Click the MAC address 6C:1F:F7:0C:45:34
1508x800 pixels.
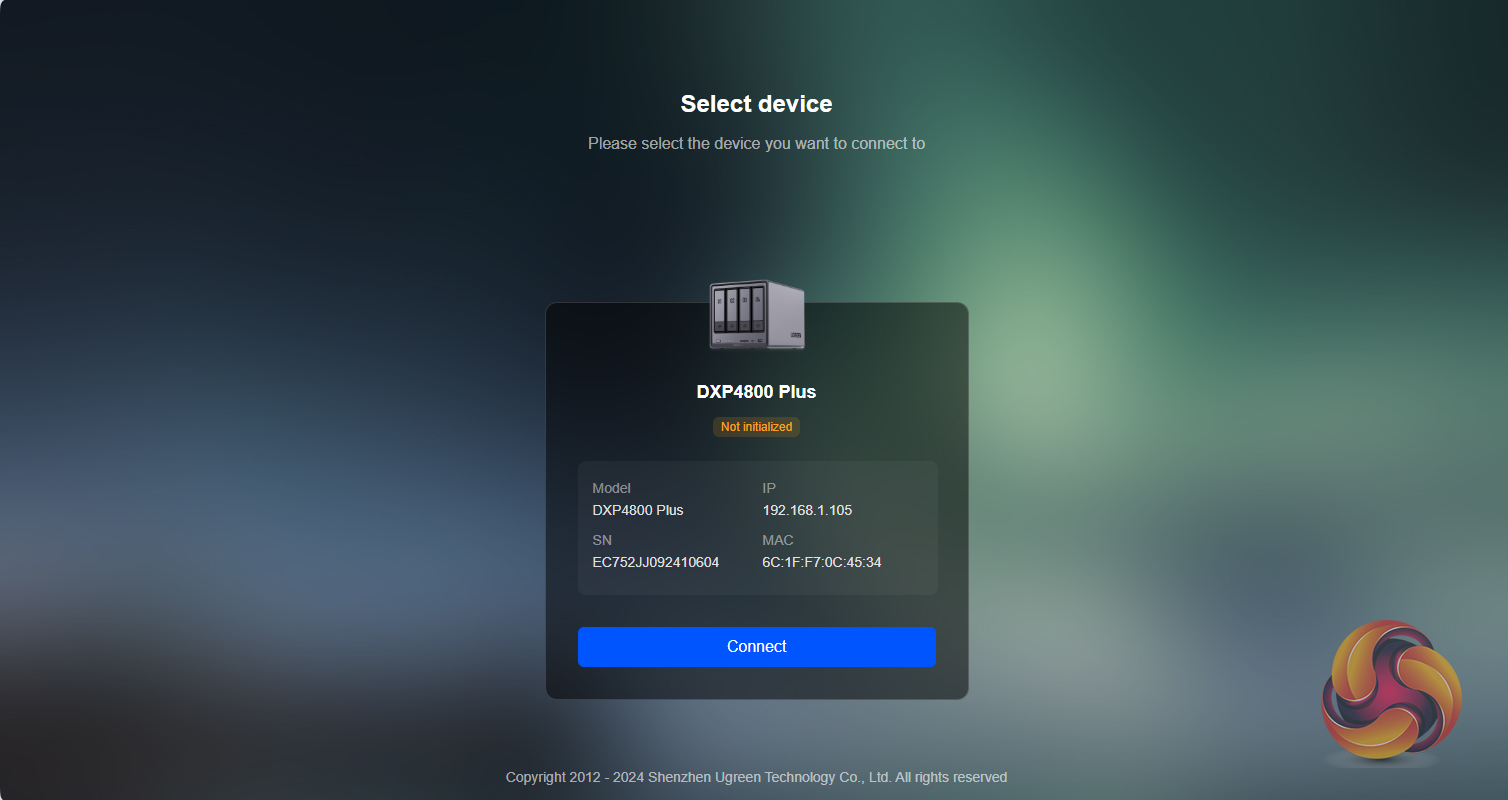(821, 563)
